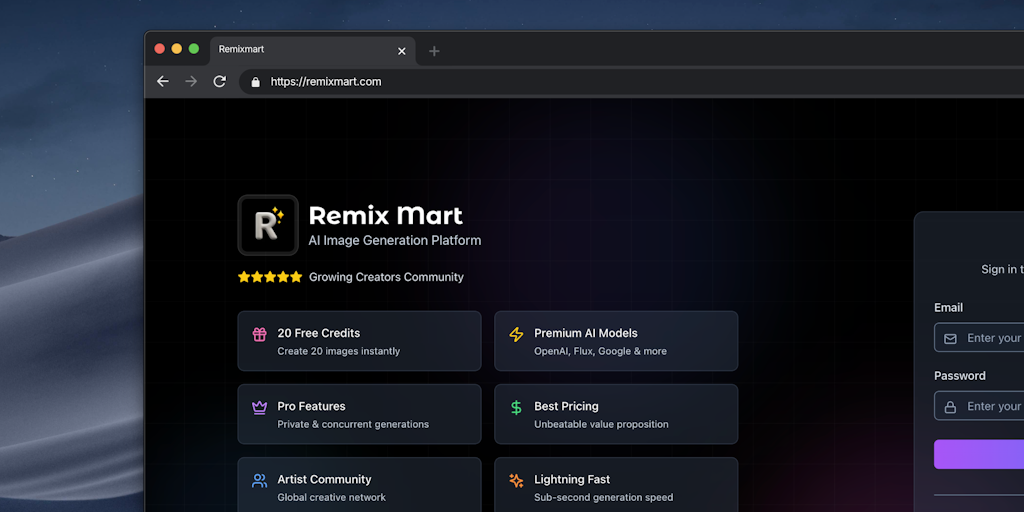
Task: Click Growing Creators Community text
Action: (386, 277)
